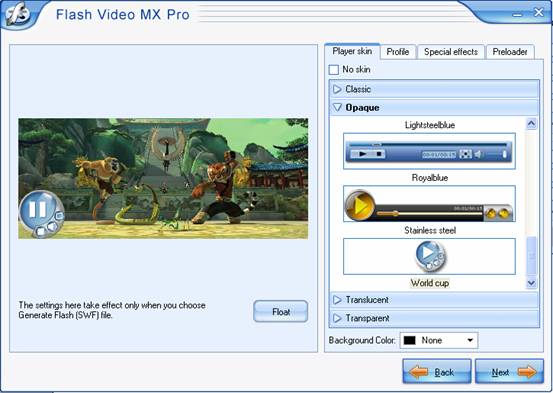Switch to the Preloader tab
The height and width of the screenshot is (393, 553).
pyautogui.click(x=510, y=52)
